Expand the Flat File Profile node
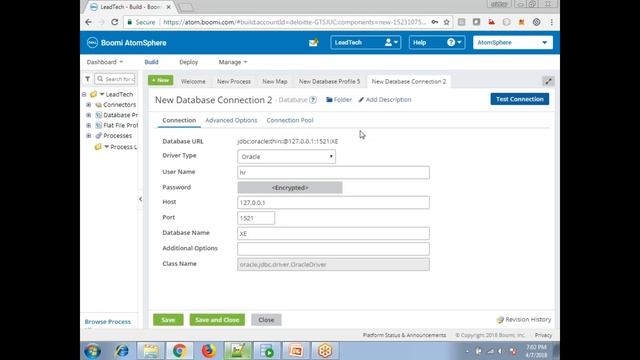640x360 pixels. (x=89, y=125)
